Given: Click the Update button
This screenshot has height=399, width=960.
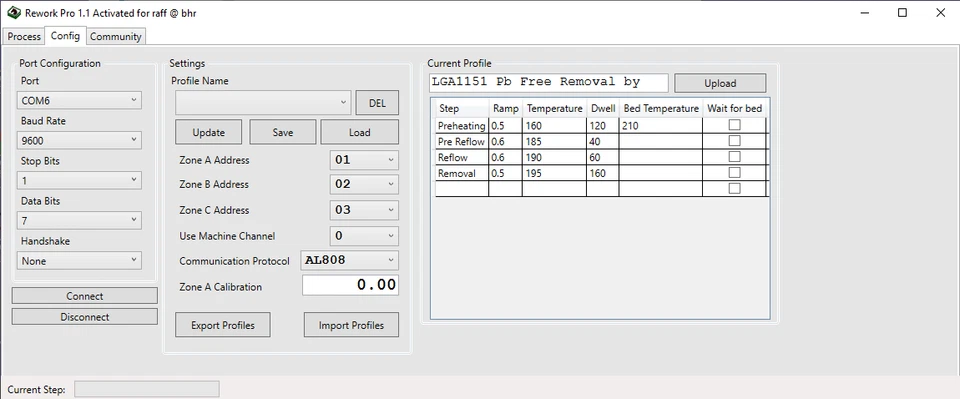Looking at the screenshot, I should tap(209, 132).
